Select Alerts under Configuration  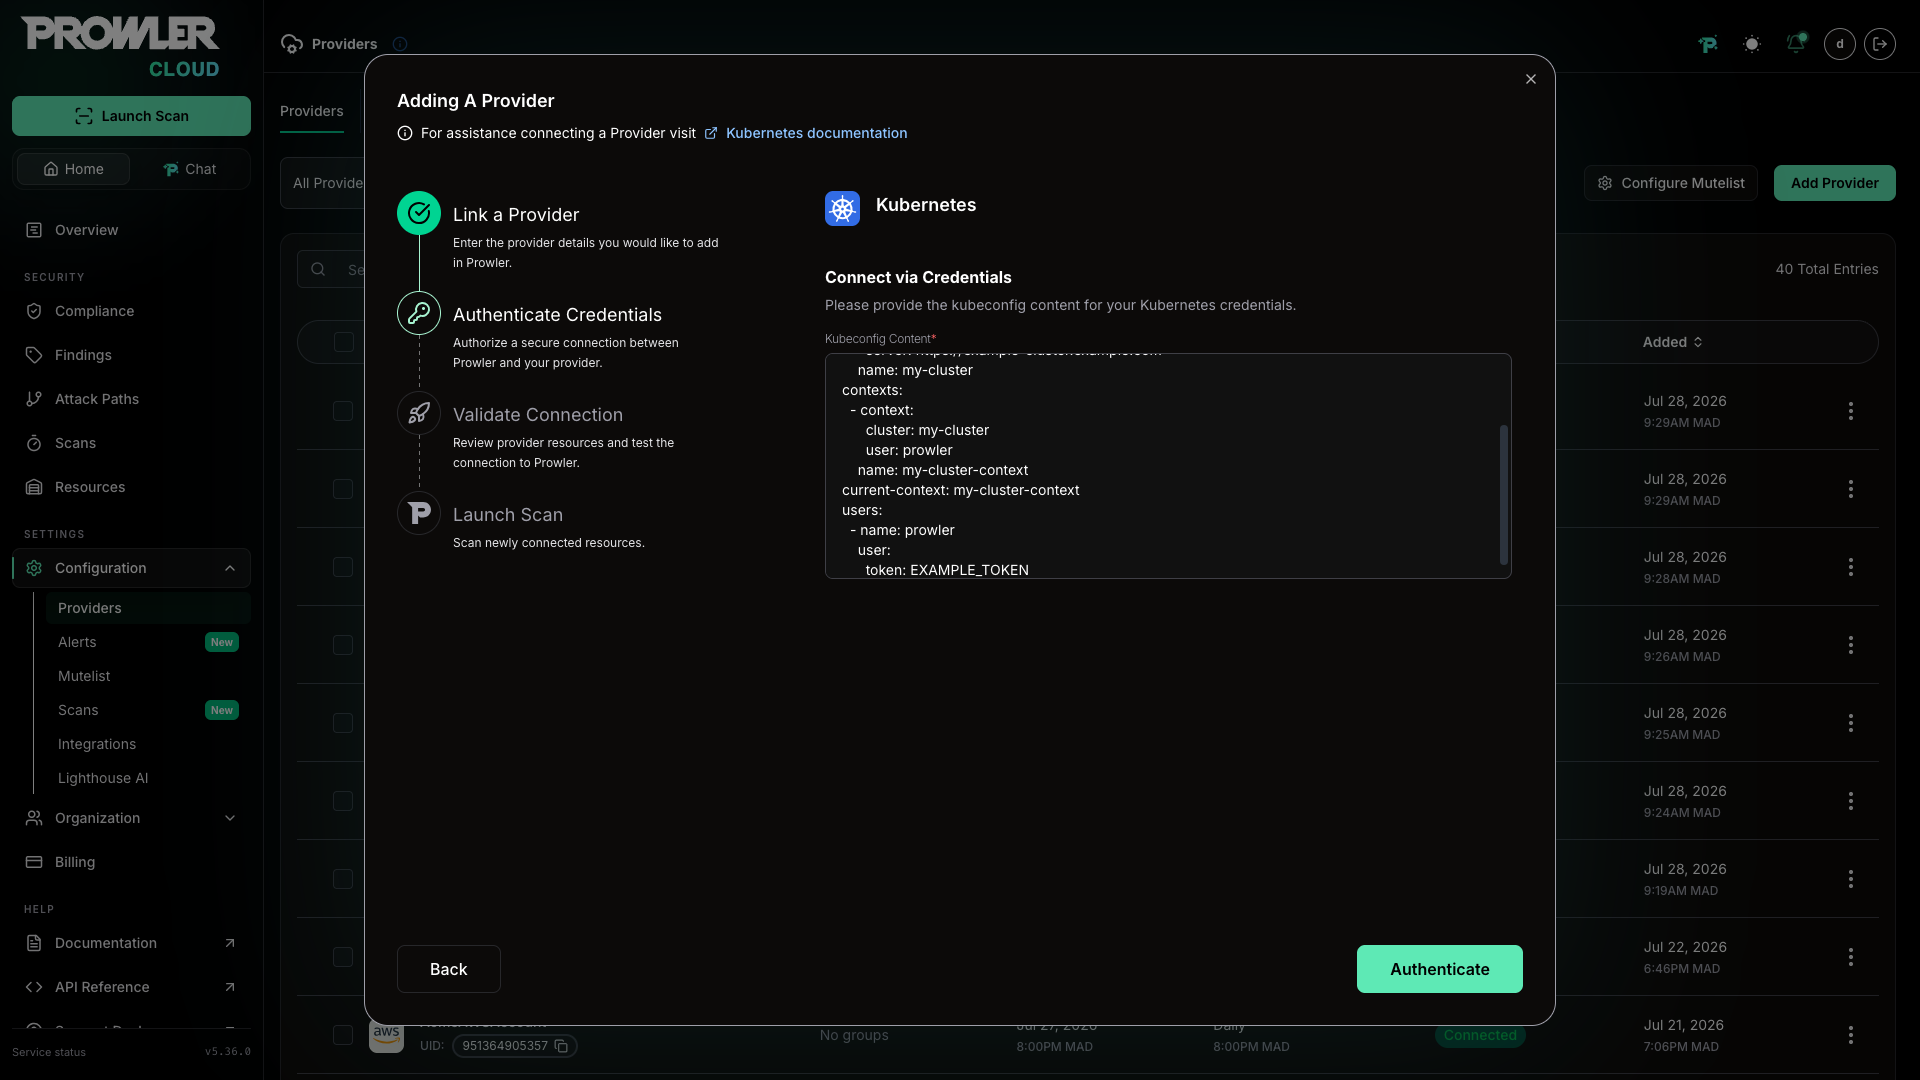coord(77,642)
